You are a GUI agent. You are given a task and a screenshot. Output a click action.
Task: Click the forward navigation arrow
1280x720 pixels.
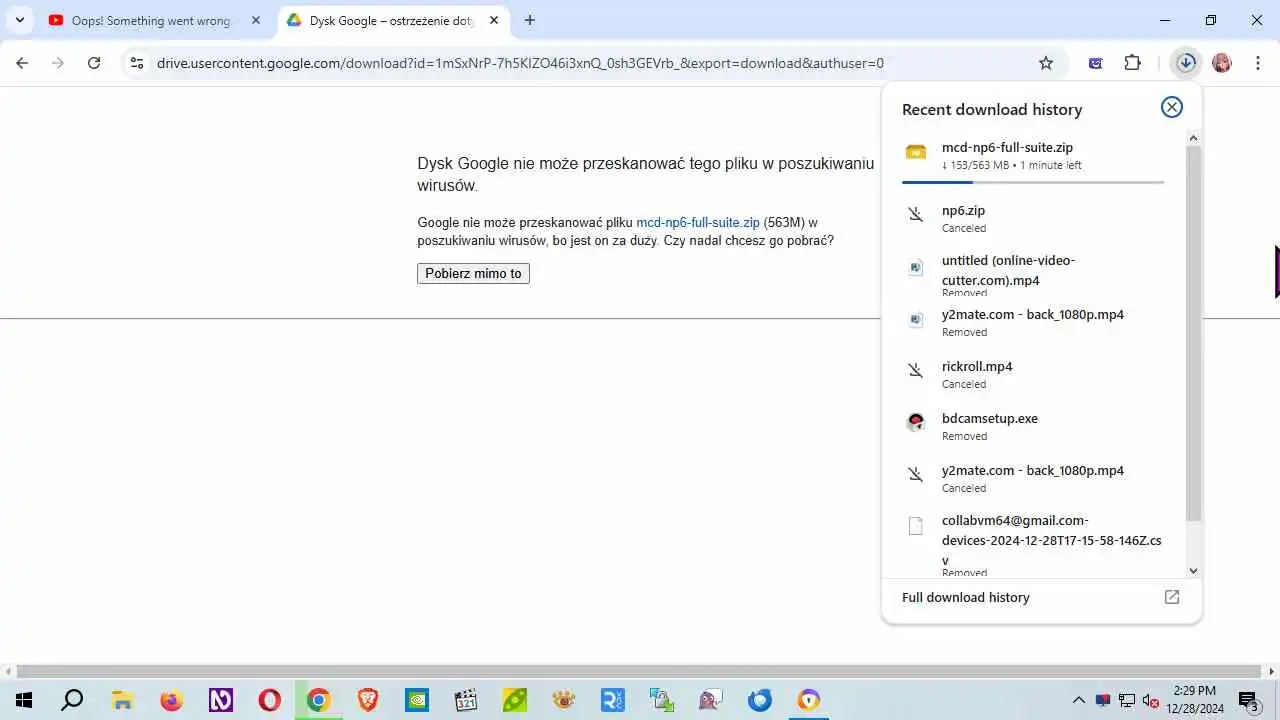click(58, 63)
